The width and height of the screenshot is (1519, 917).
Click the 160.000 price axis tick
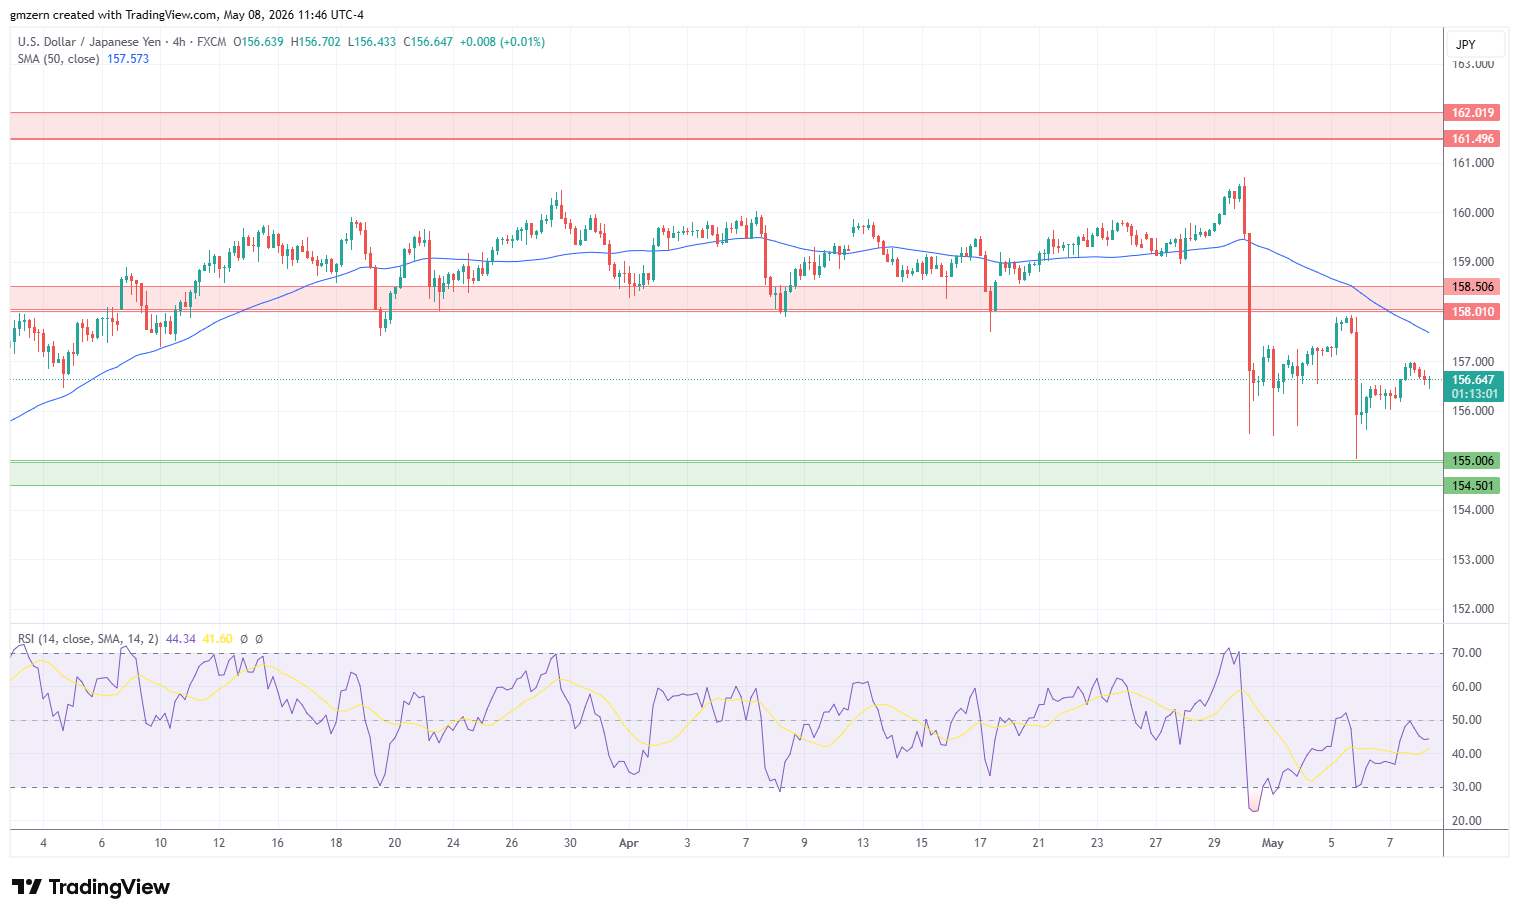click(1473, 213)
